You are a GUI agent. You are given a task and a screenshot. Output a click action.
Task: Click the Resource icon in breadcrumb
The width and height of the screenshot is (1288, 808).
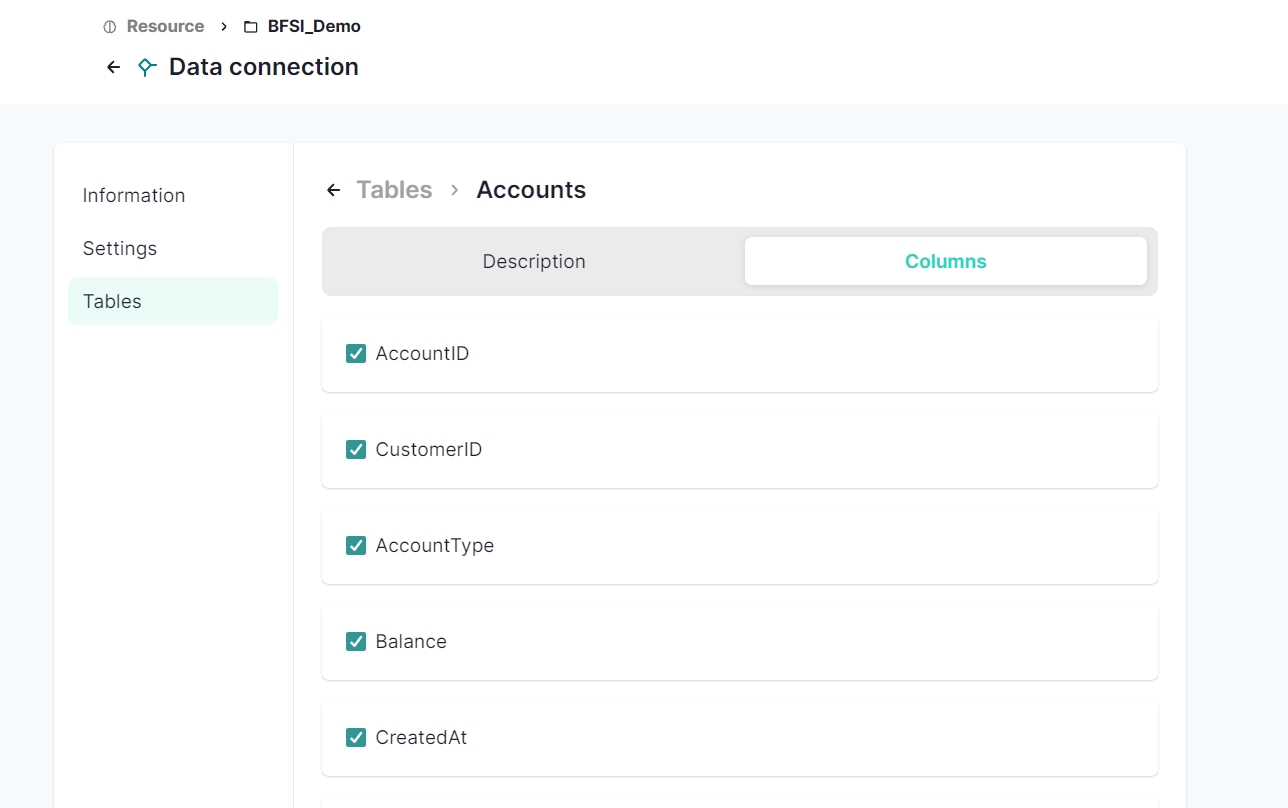click(x=110, y=27)
